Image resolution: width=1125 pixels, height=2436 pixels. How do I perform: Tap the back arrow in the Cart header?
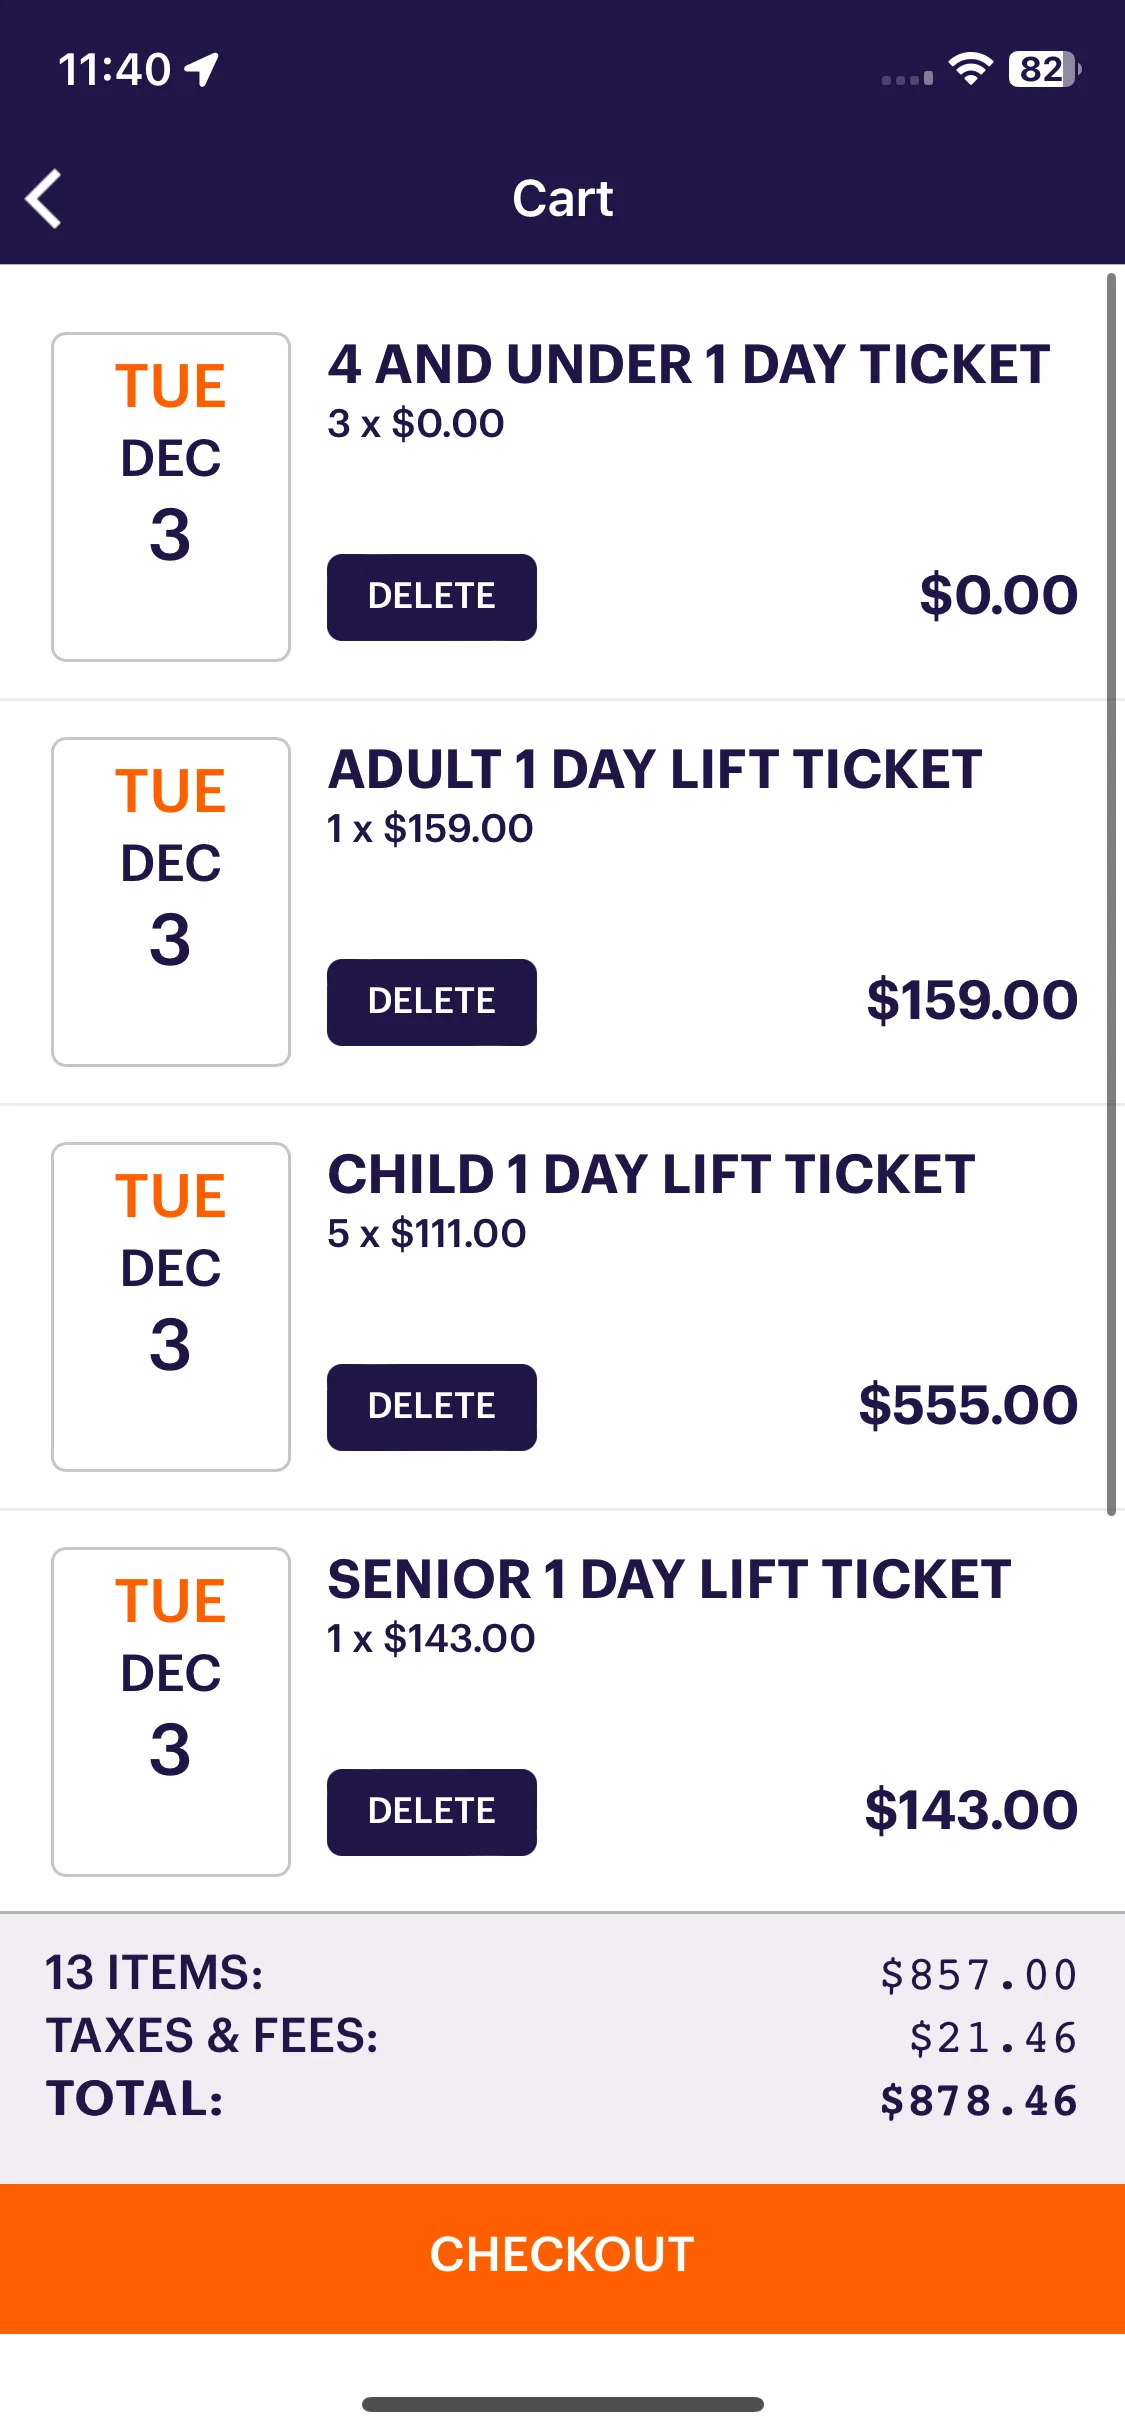point(44,198)
